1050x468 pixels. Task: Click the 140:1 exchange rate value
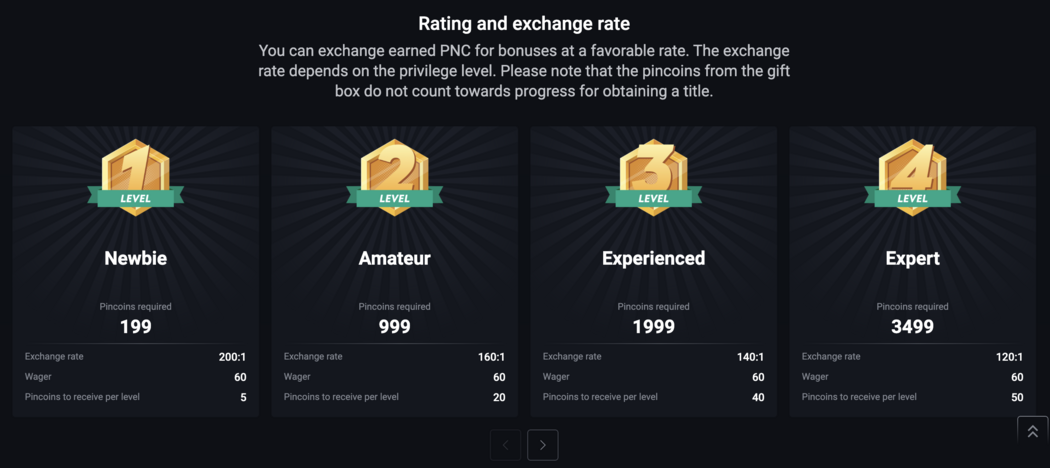[x=750, y=357]
